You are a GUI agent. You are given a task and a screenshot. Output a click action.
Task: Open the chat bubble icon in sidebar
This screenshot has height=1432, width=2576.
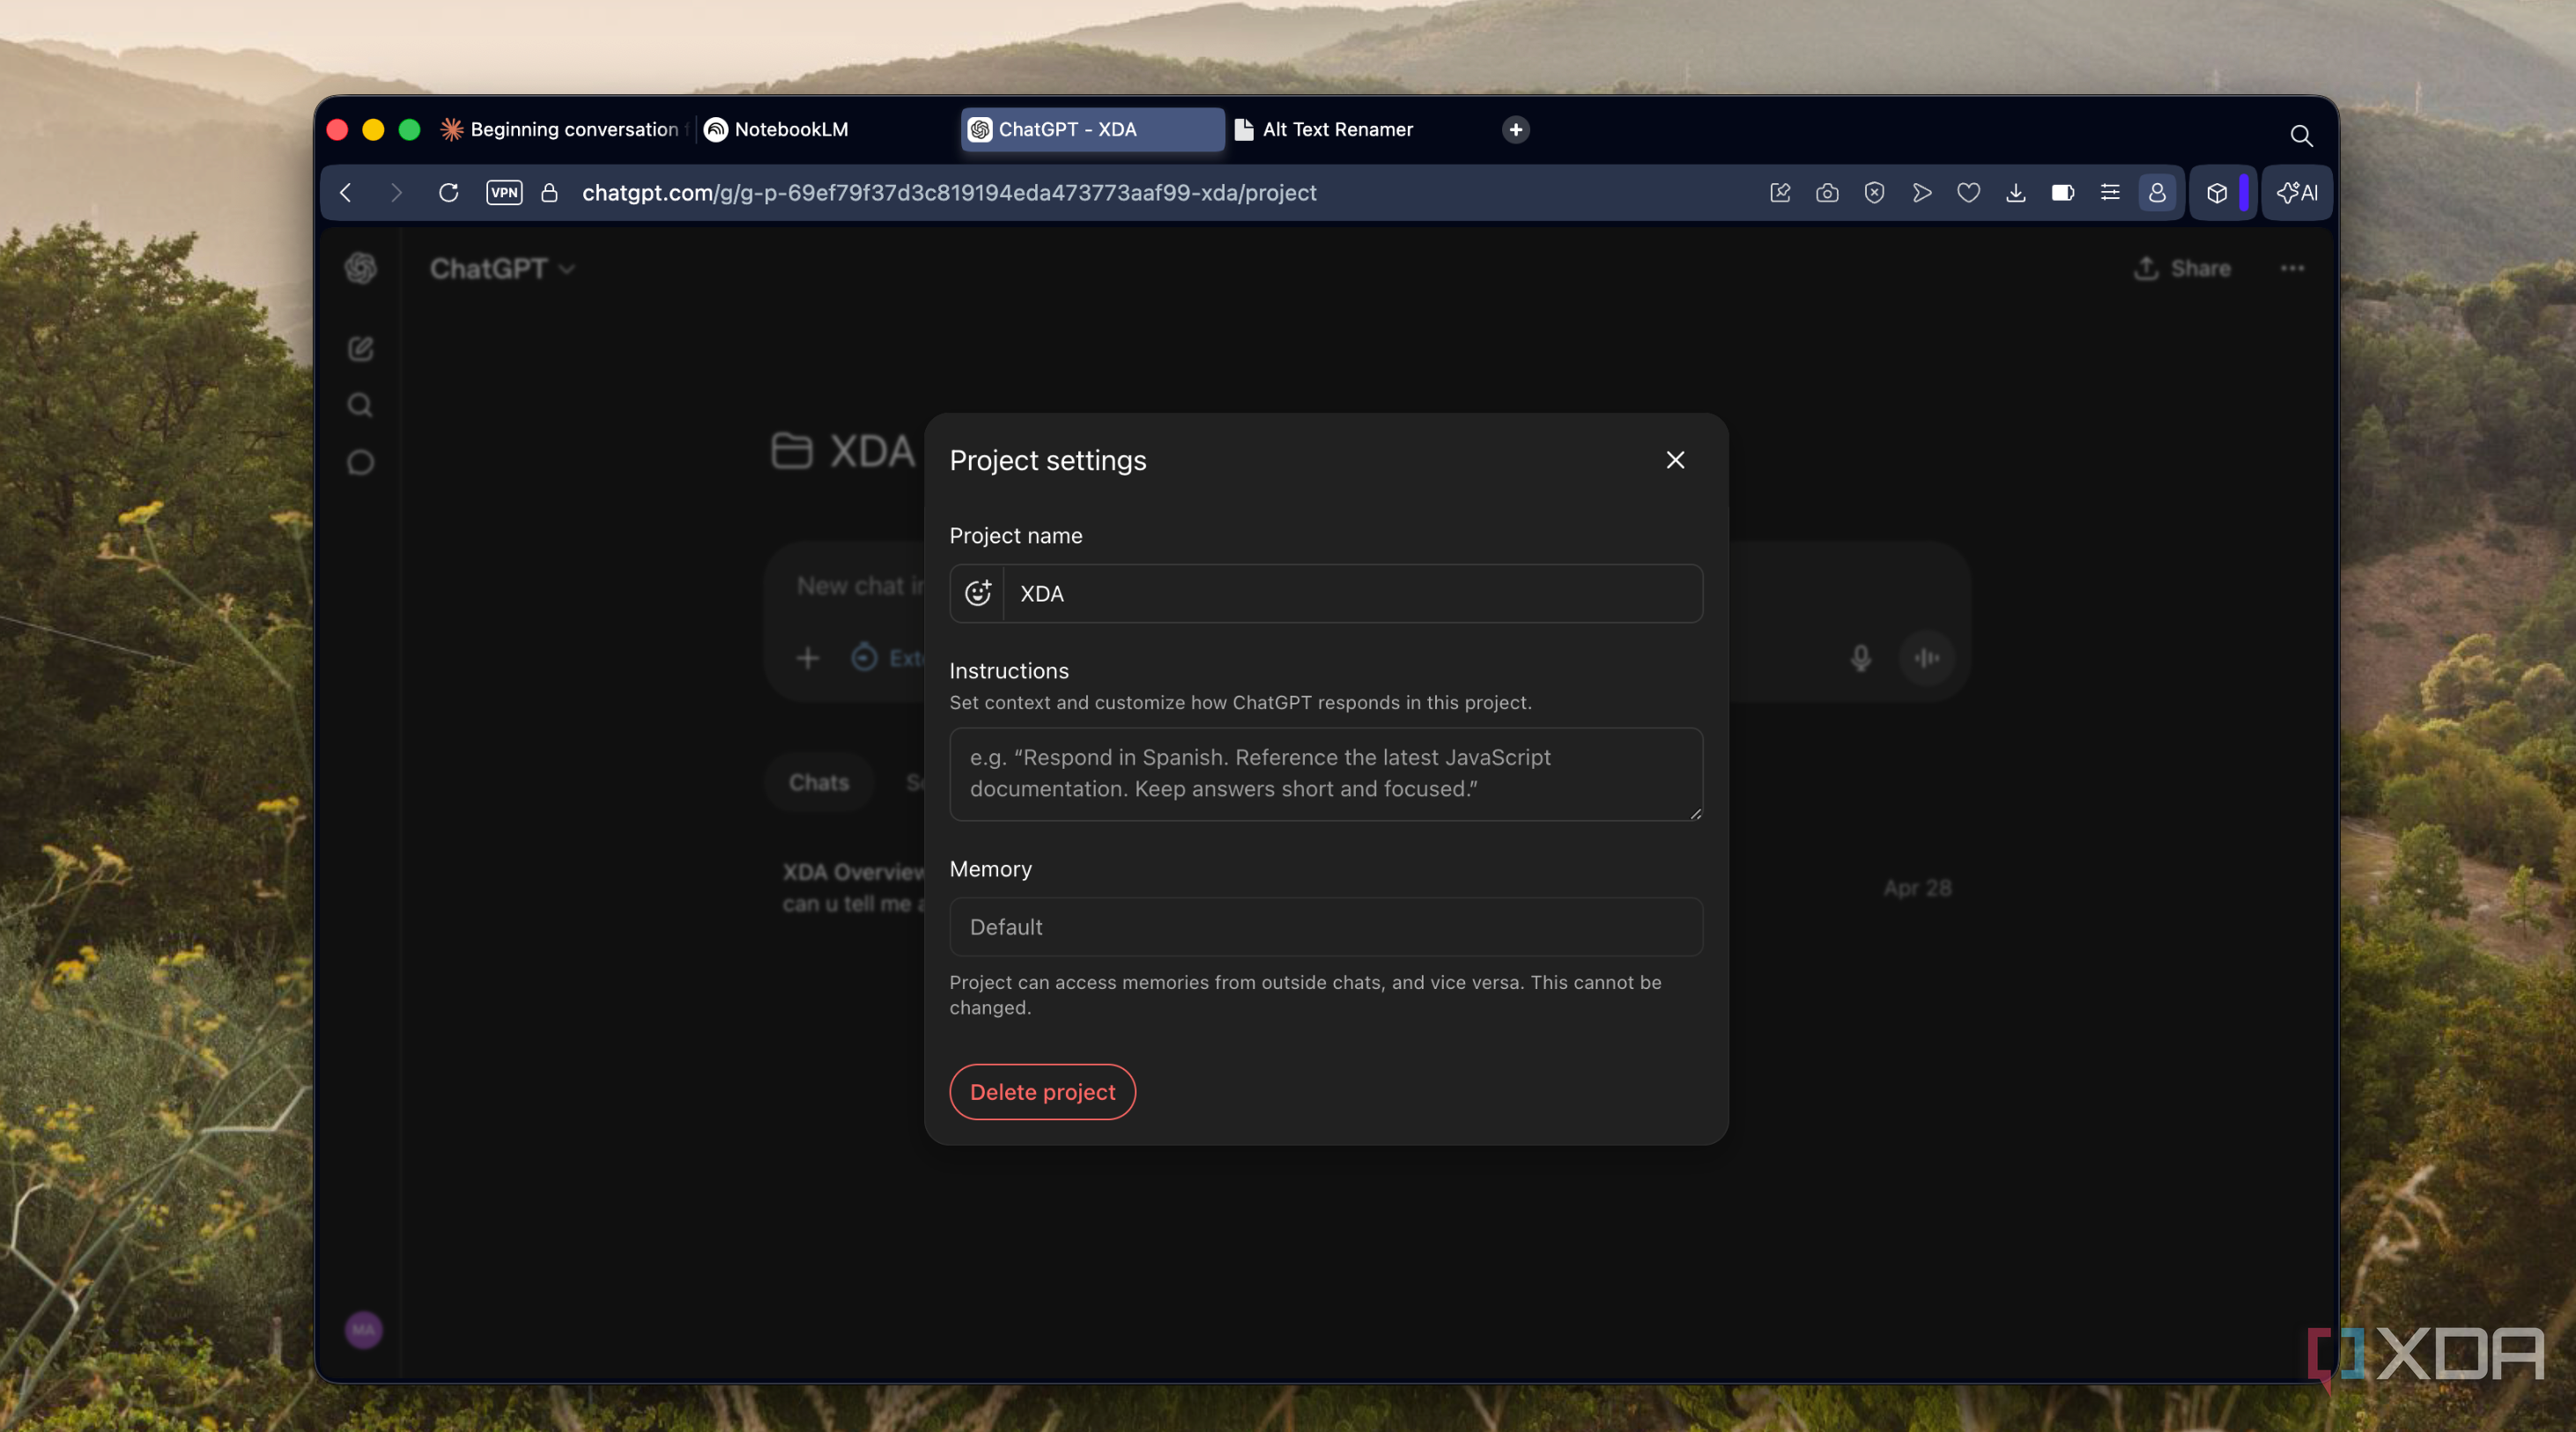(x=360, y=462)
